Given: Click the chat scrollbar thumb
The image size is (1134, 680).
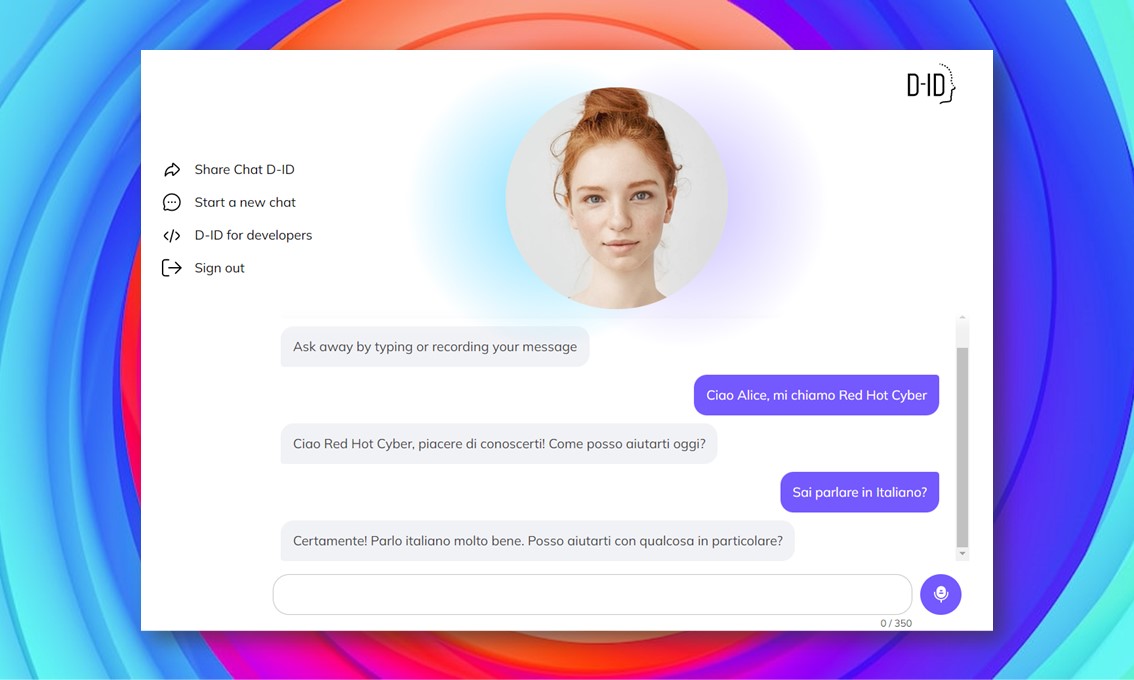Looking at the screenshot, I should tap(962, 447).
